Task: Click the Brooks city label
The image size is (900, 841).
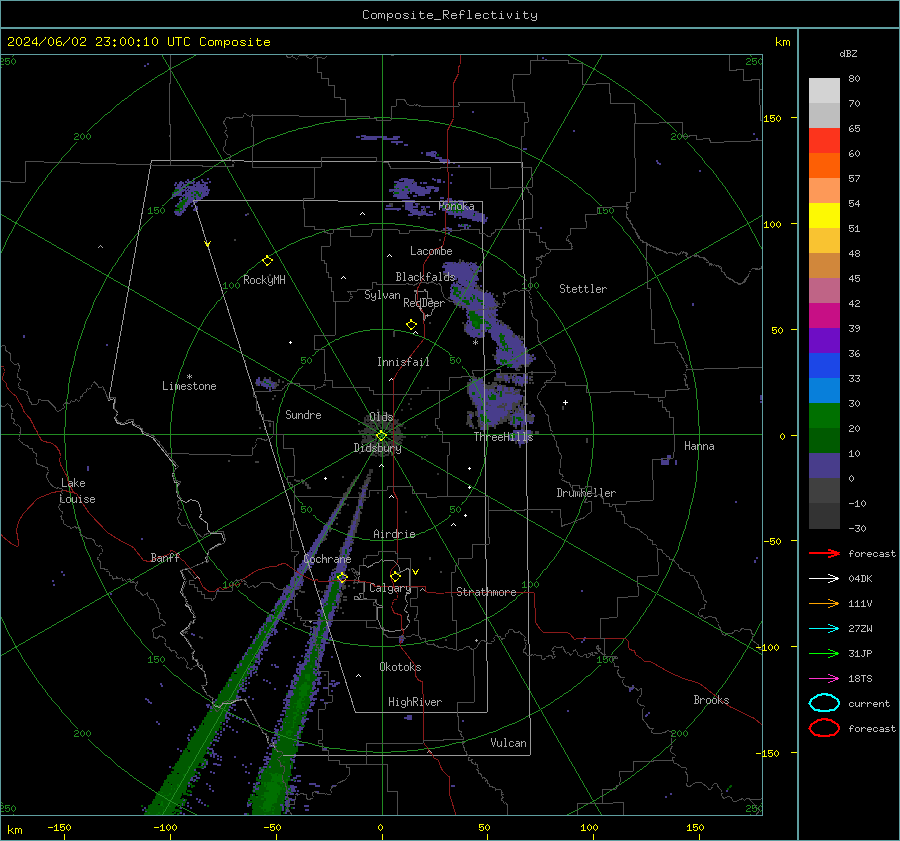Action: pyautogui.click(x=711, y=700)
